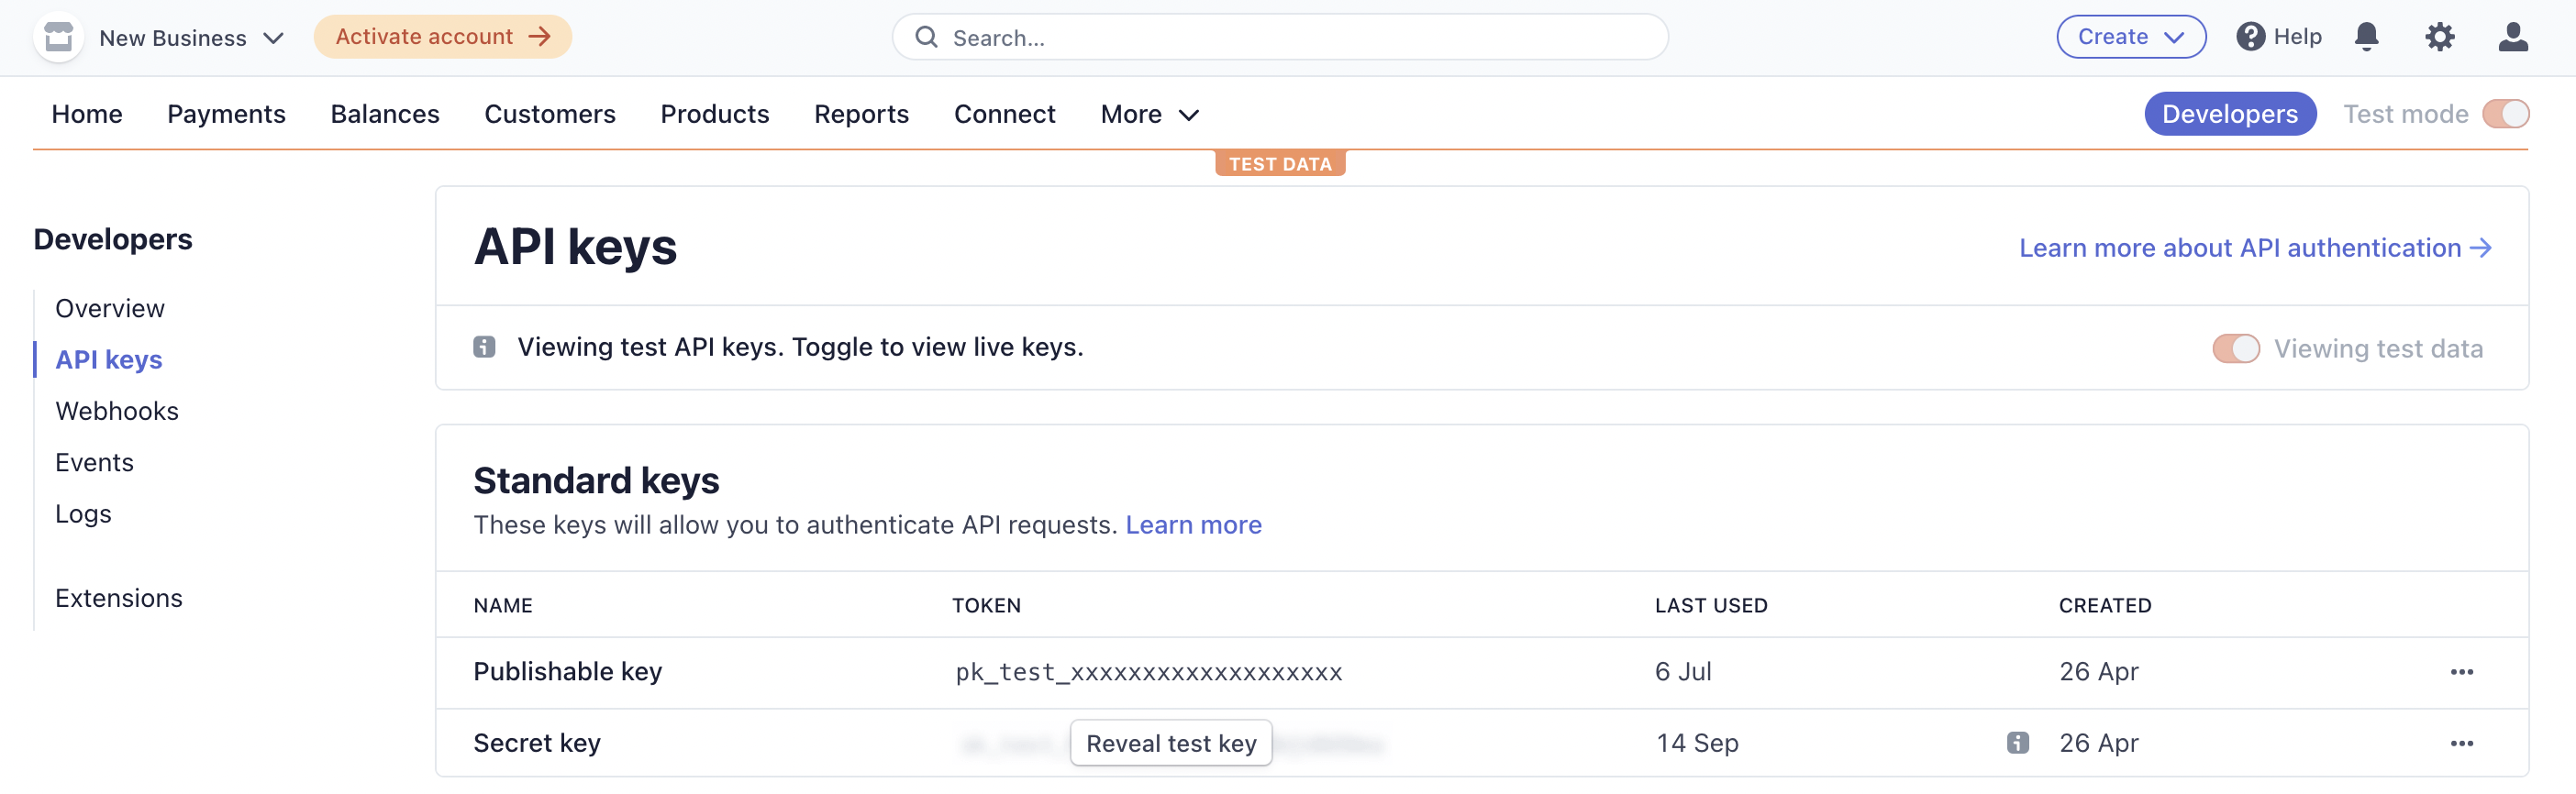Toggle Viewing test data switch

[2236, 348]
